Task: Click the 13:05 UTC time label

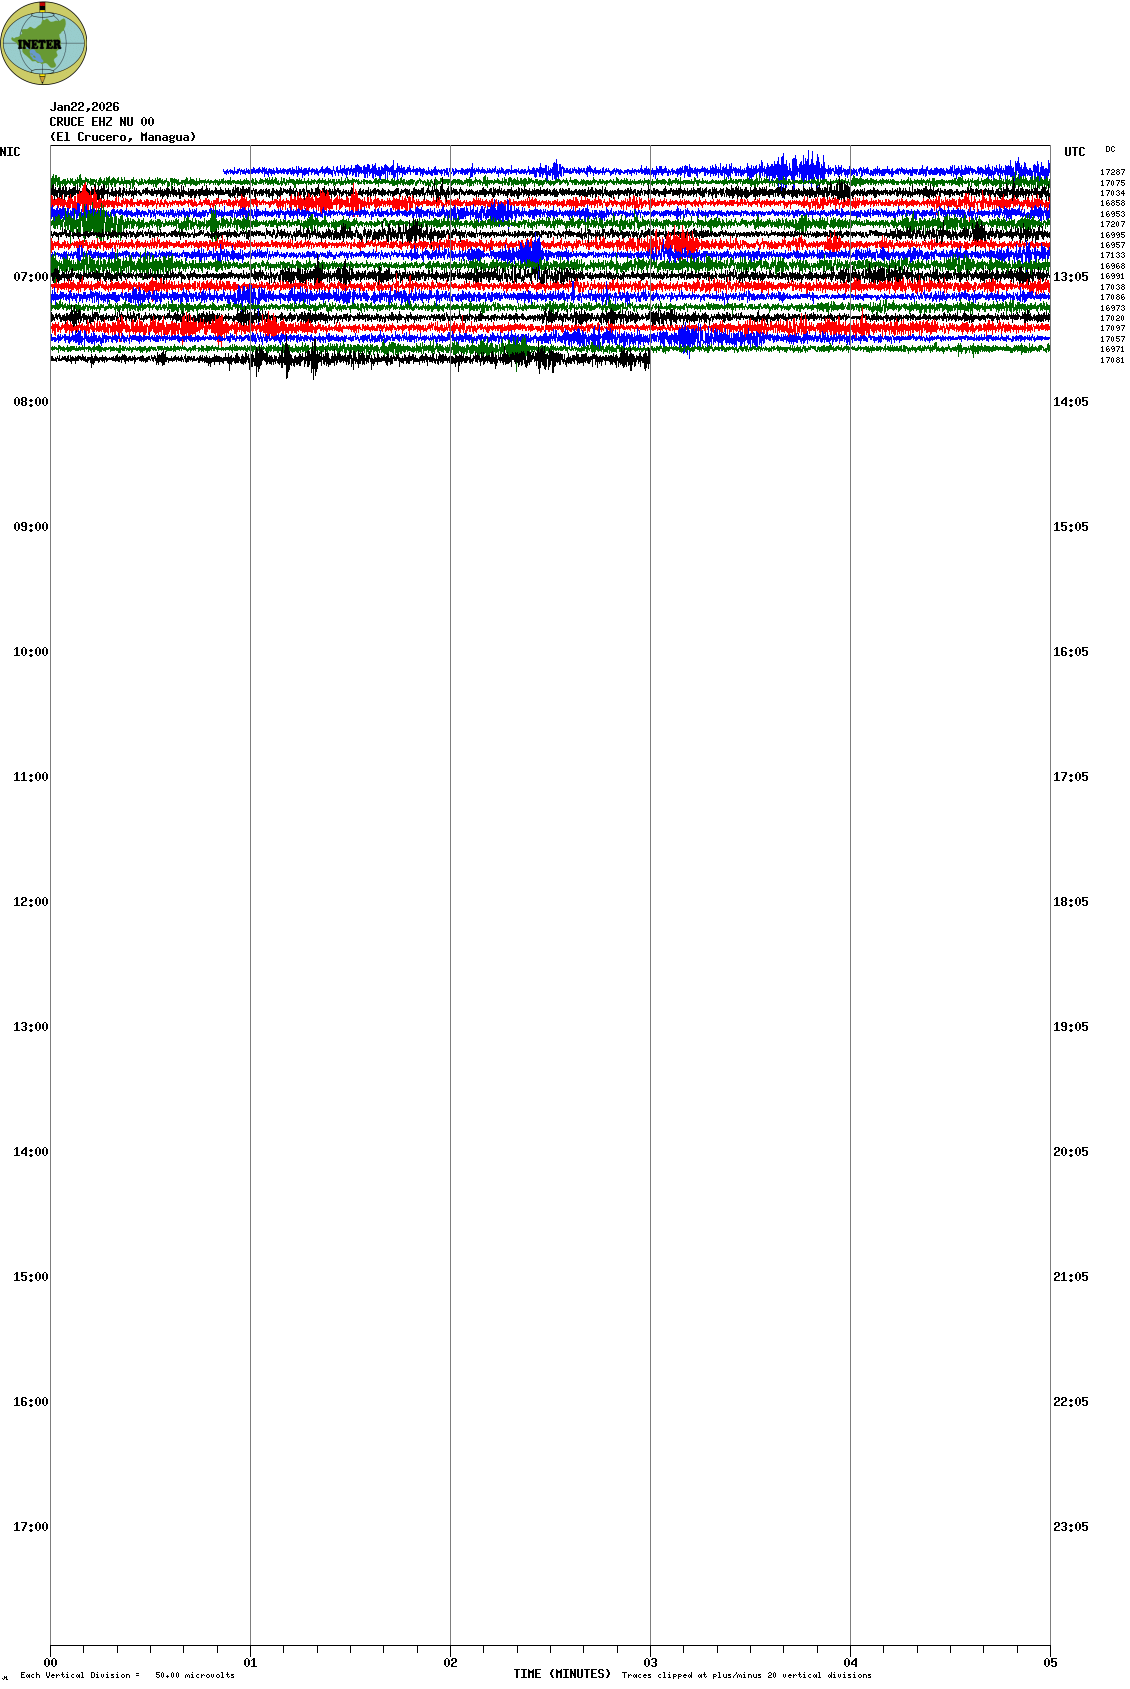Action: pos(1071,277)
